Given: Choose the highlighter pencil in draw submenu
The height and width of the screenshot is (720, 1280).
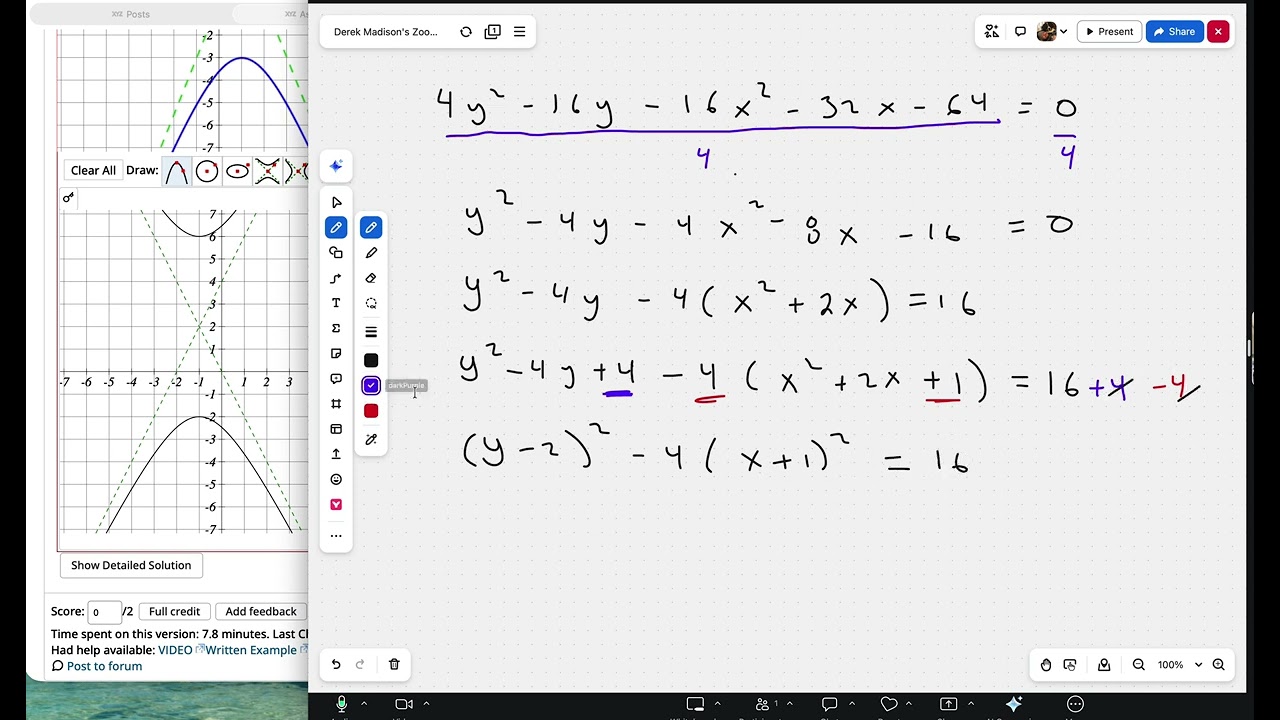Looking at the screenshot, I should point(371,253).
